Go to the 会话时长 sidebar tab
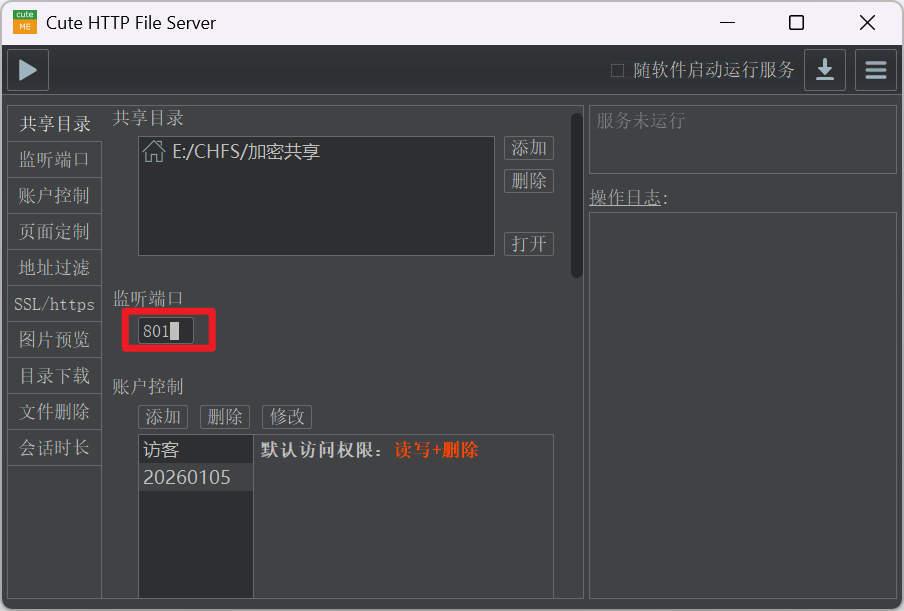 pos(55,448)
